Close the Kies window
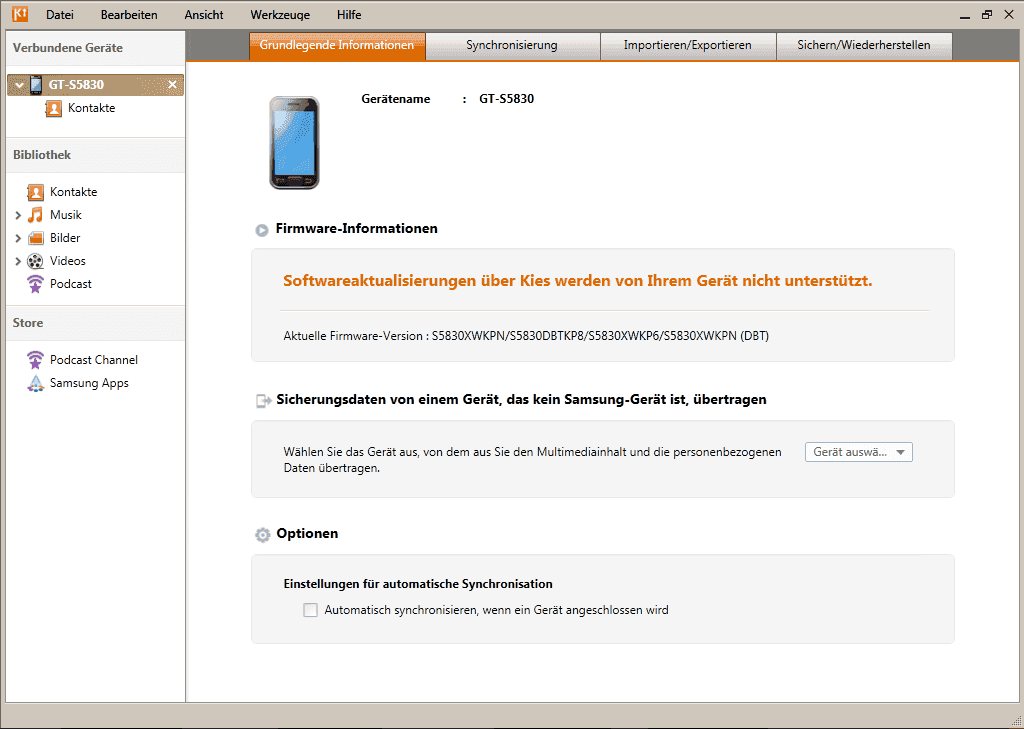 point(1009,14)
